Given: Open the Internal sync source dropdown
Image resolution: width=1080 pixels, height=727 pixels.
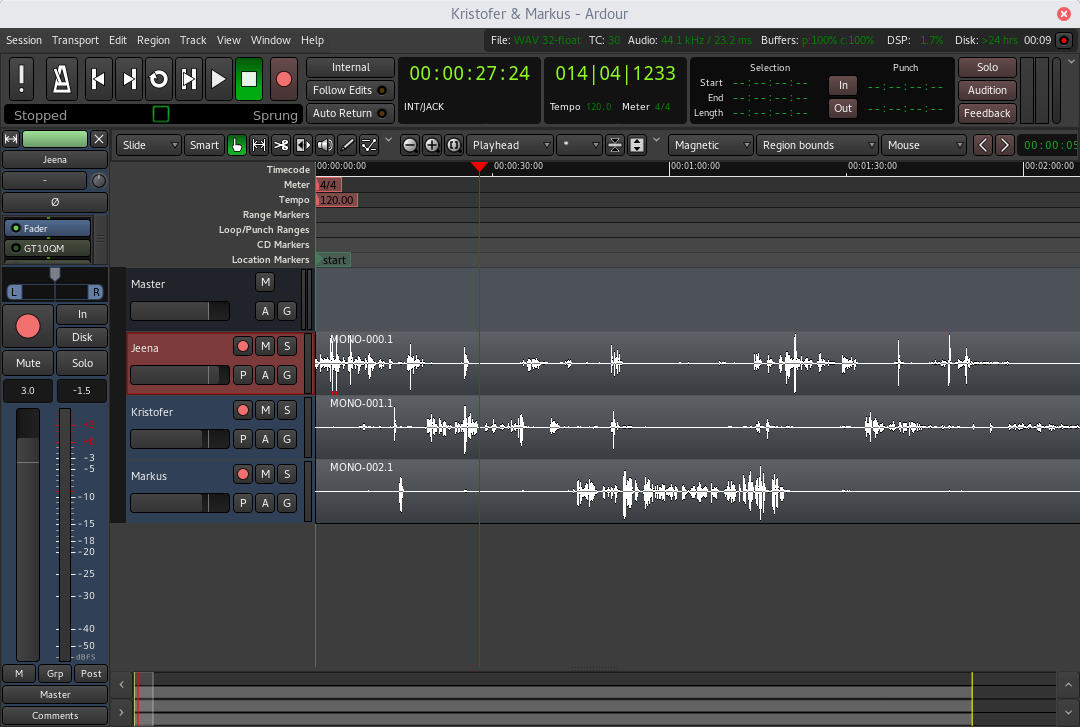Looking at the screenshot, I should [350, 68].
